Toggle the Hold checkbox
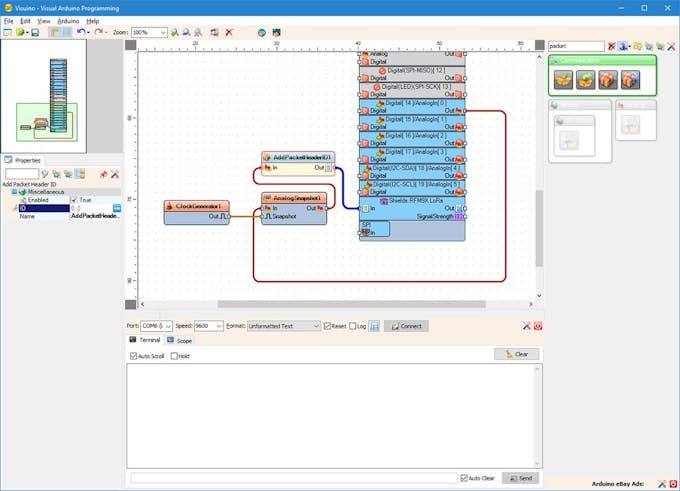Image resolution: width=680 pixels, height=491 pixels. pos(174,356)
